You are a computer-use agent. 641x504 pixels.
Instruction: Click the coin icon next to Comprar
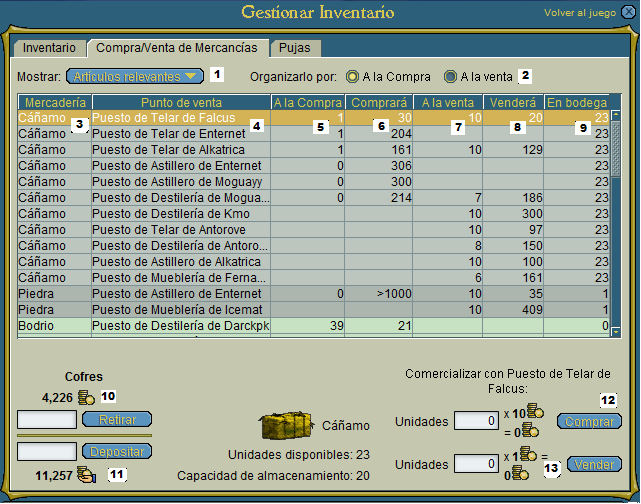tap(535, 412)
